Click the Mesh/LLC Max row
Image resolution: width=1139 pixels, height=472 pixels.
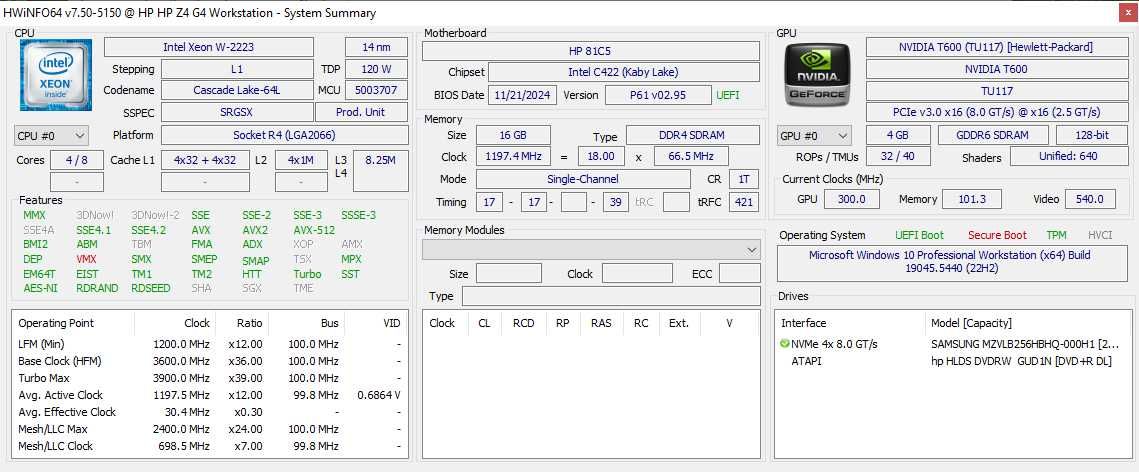tap(210, 429)
